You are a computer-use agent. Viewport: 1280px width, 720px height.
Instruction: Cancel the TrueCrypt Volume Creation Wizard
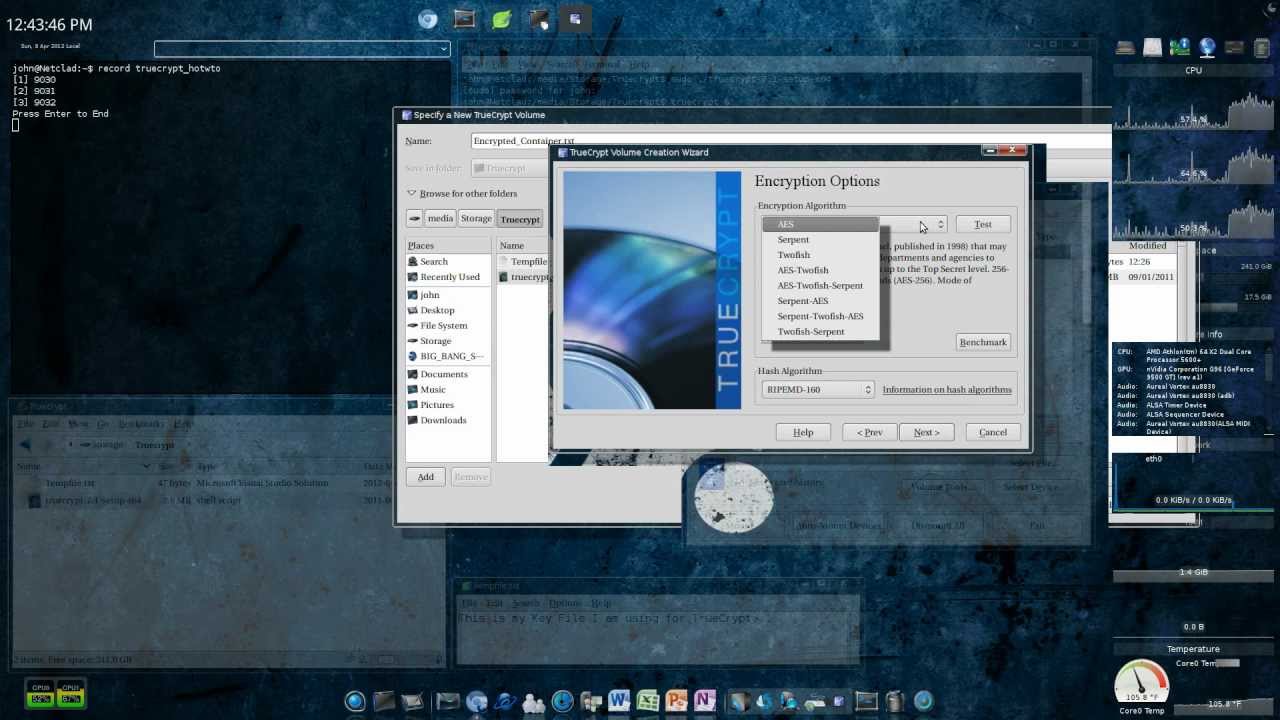click(x=993, y=432)
